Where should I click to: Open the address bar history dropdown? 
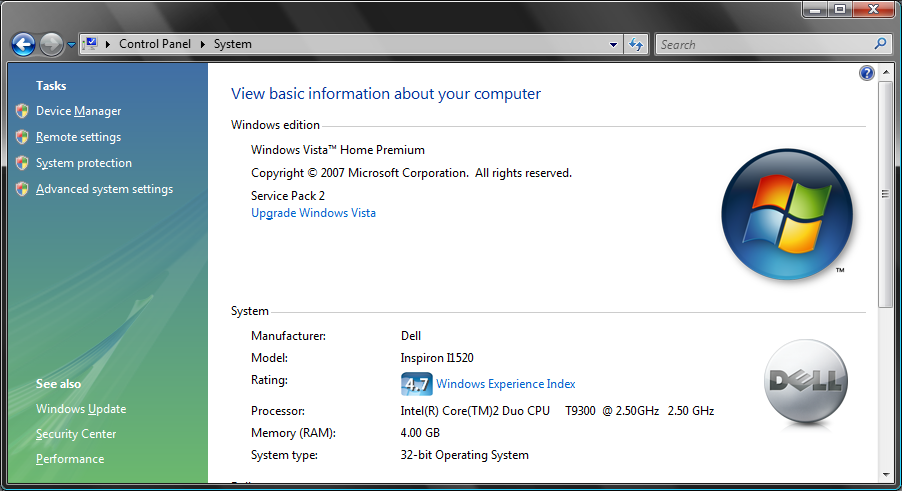click(x=613, y=44)
